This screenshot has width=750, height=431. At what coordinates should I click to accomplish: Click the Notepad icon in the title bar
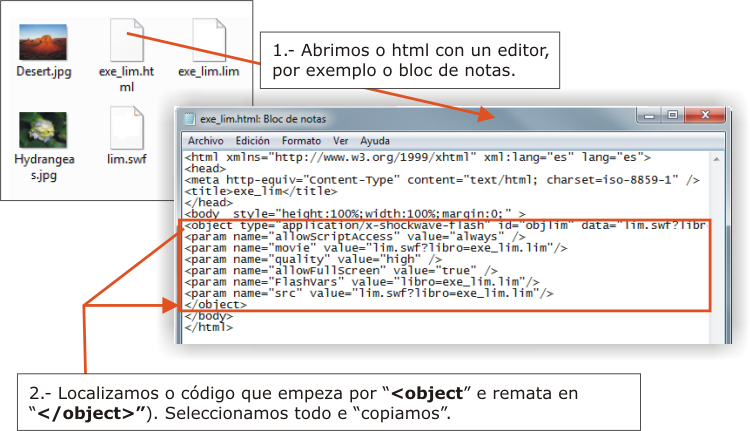coord(190,118)
